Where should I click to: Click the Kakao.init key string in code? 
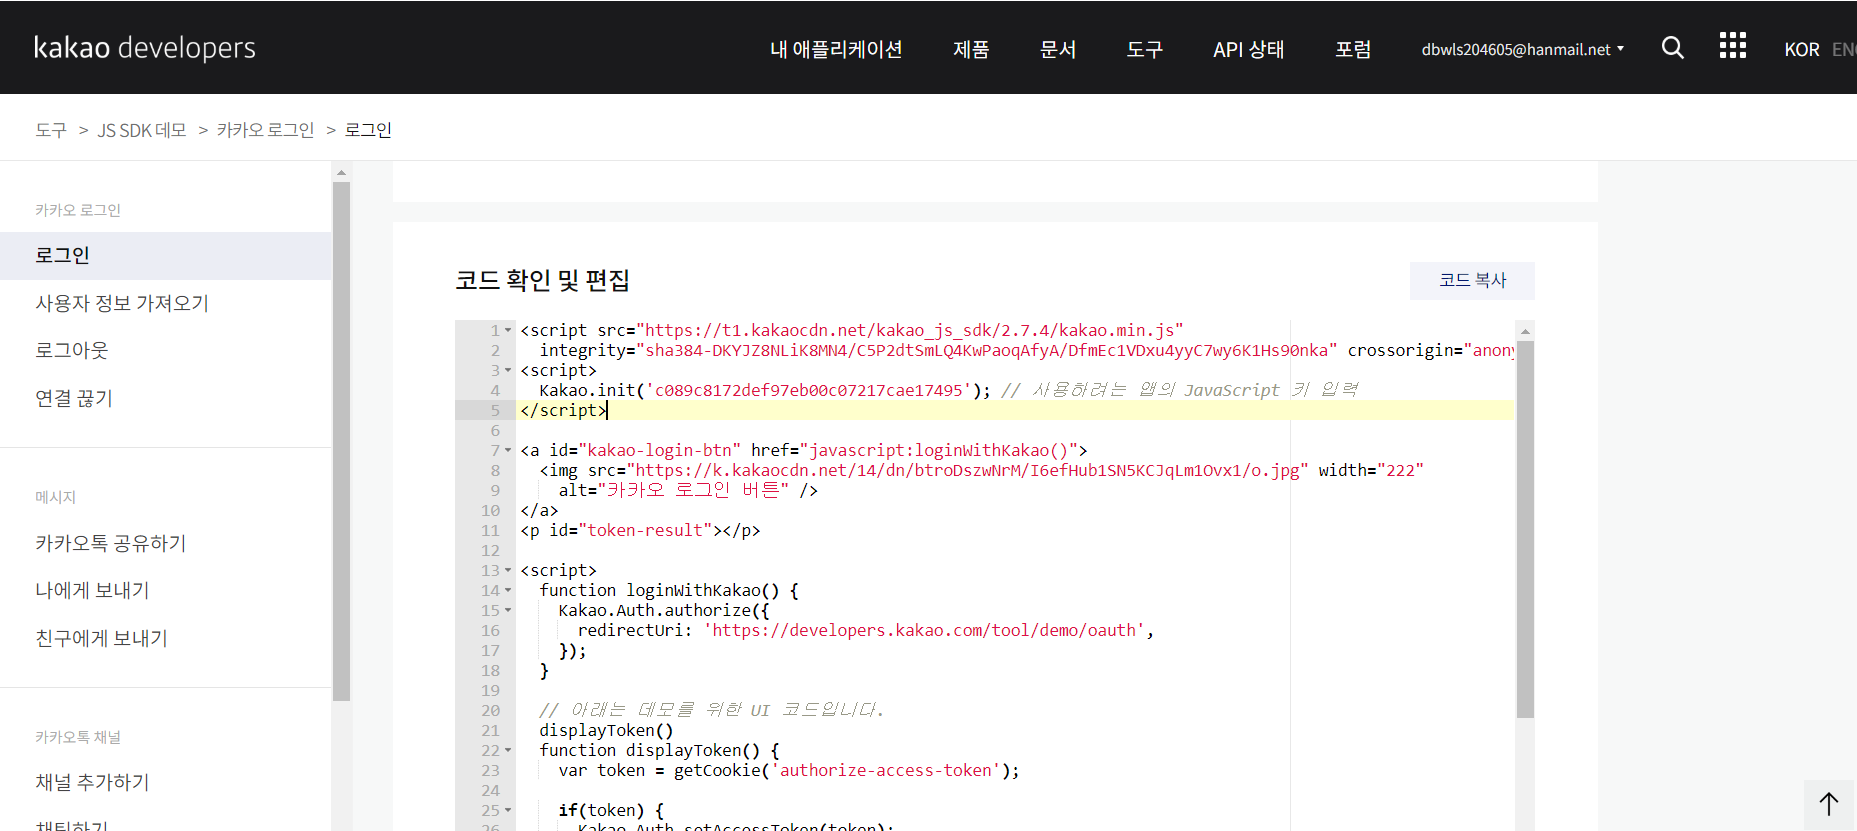[x=809, y=390]
